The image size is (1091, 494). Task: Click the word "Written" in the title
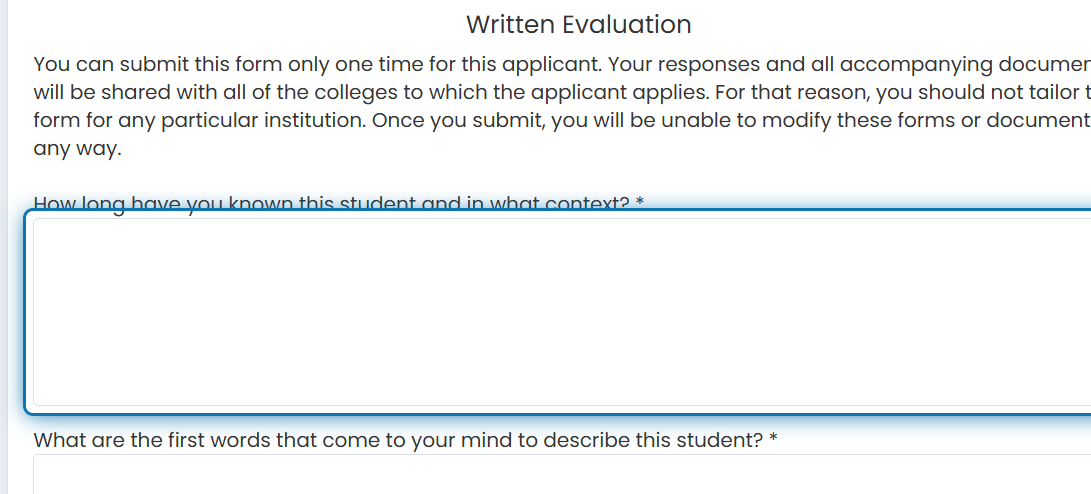pyautogui.click(x=511, y=24)
